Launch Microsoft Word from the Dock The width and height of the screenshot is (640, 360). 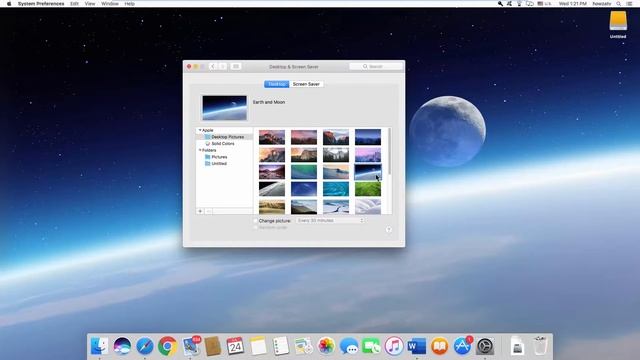pyautogui.click(x=416, y=346)
